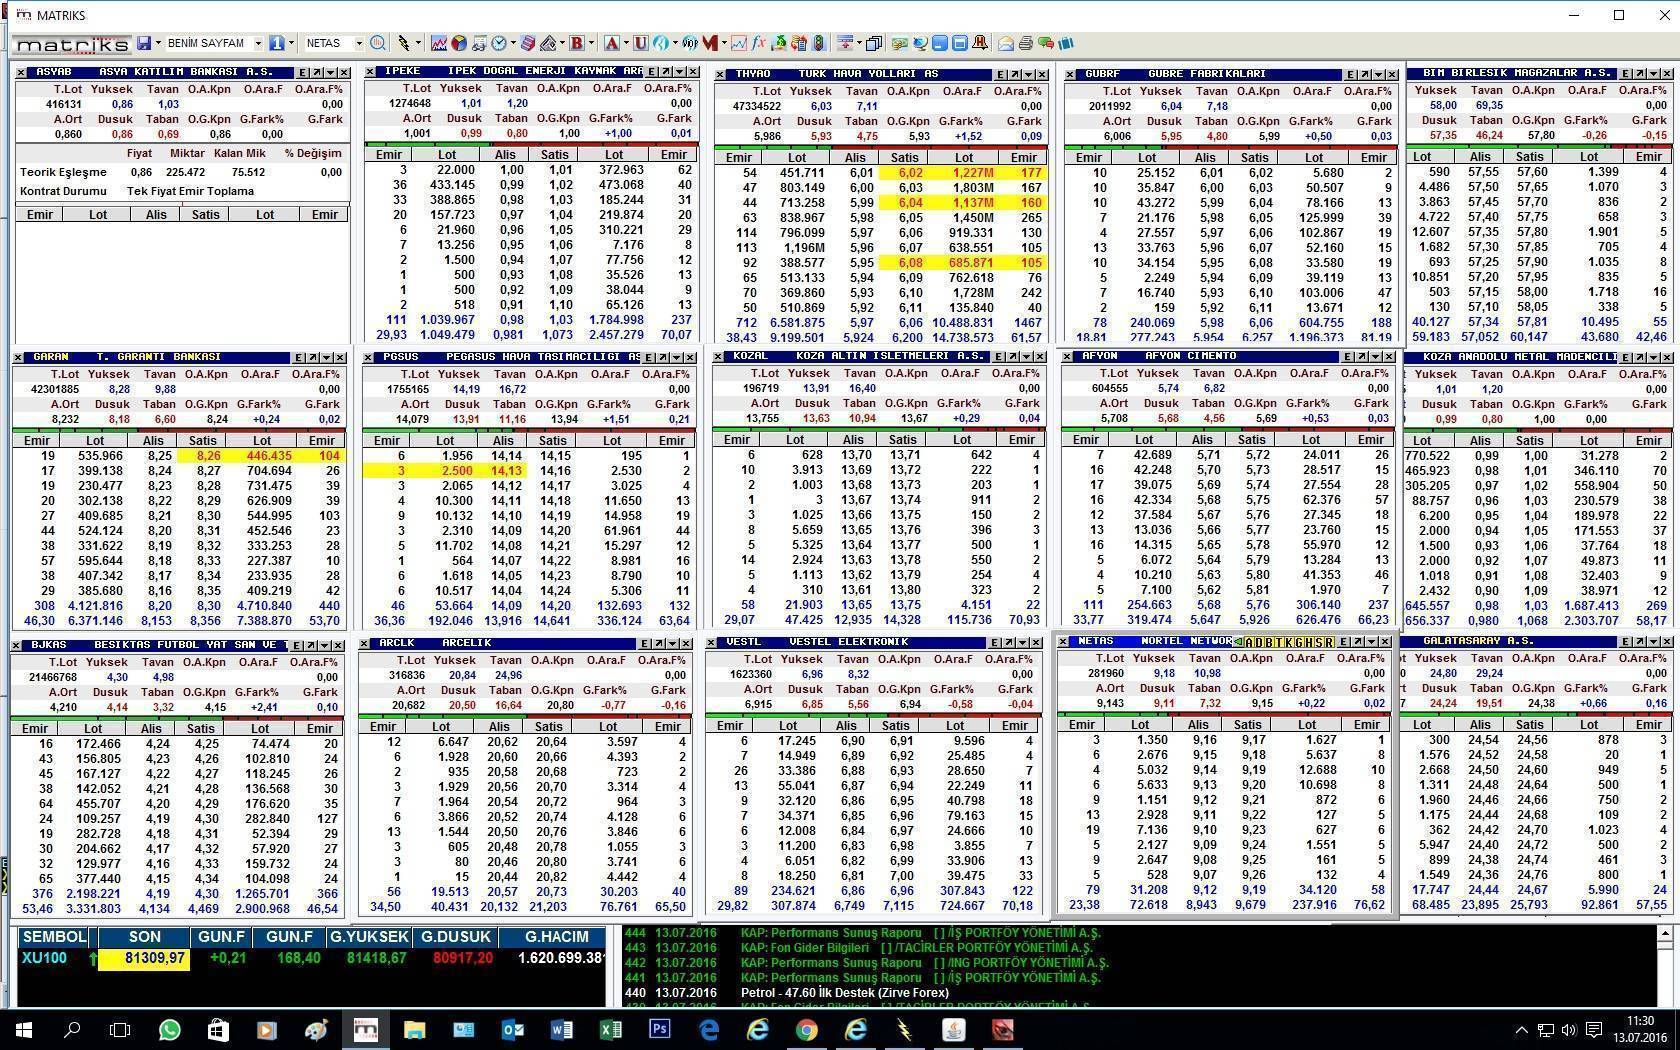This screenshot has width=1680, height=1050.
Task: Click the clock icon in toolbar
Action: 499,43
